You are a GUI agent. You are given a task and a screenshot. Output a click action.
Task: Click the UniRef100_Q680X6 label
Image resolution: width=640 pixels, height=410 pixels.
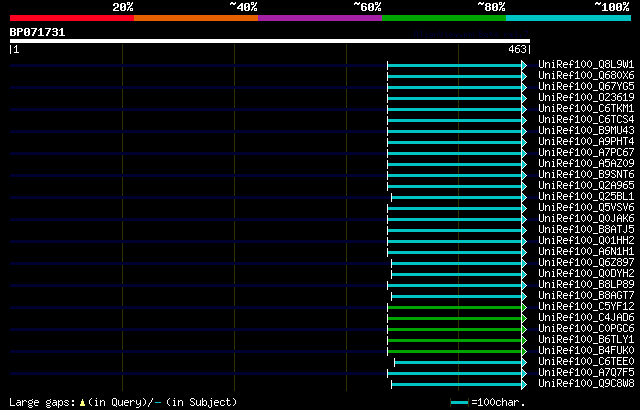click(586, 75)
